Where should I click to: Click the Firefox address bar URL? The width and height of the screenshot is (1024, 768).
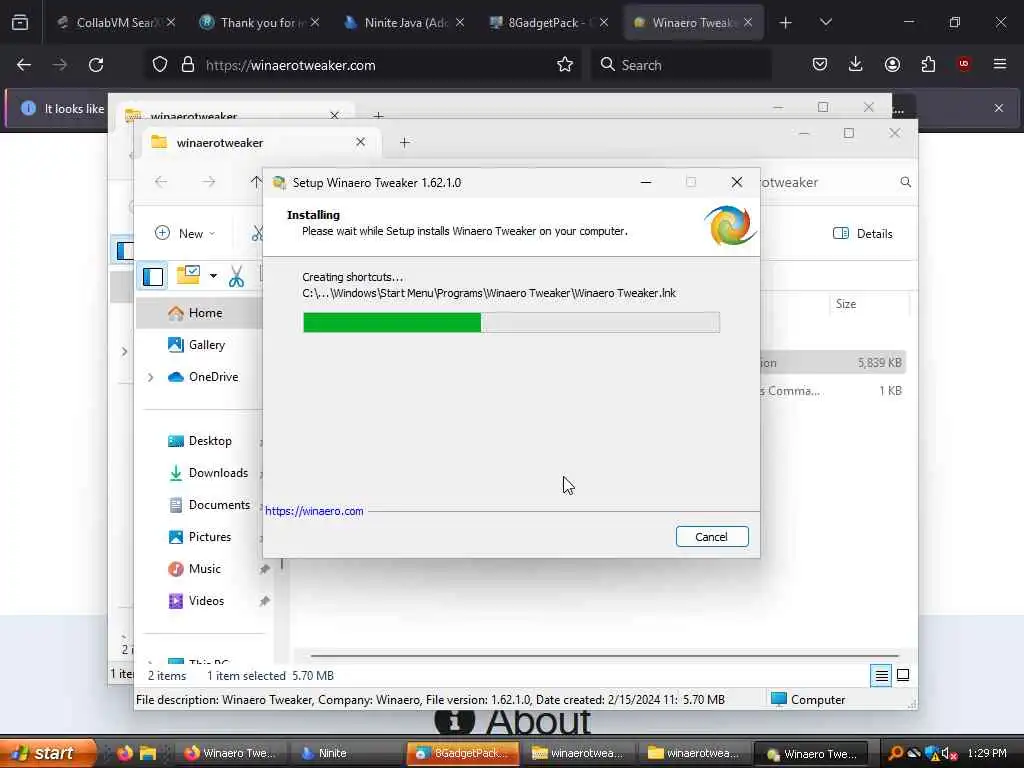291,65
